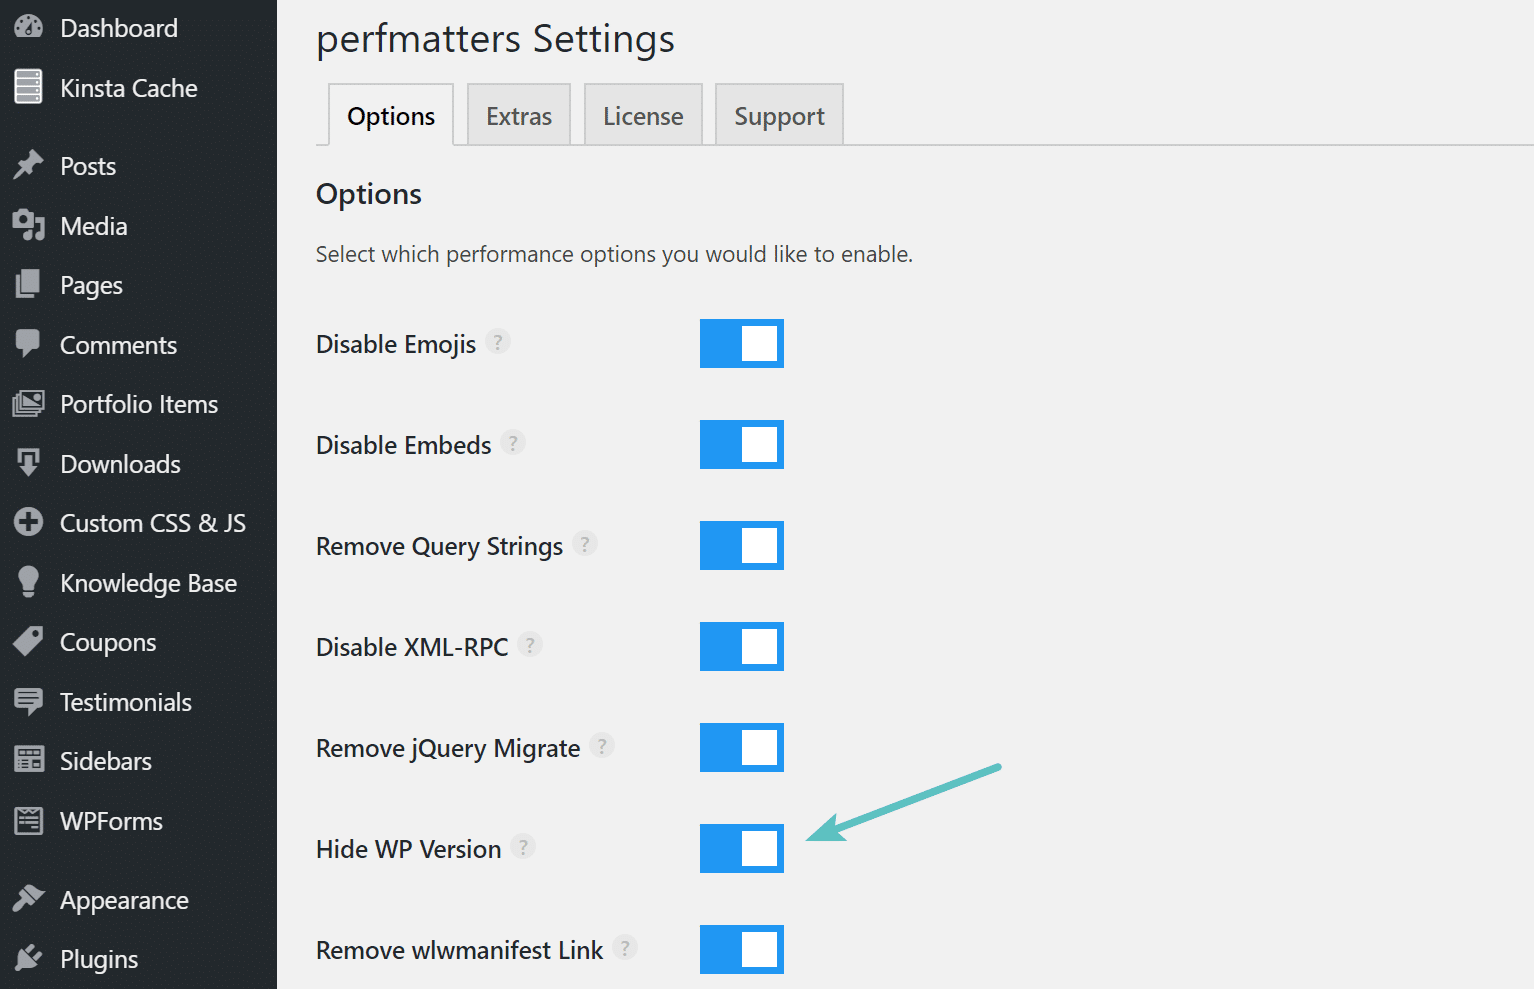Click the help icon next to Disable XML-RPC

tap(530, 645)
